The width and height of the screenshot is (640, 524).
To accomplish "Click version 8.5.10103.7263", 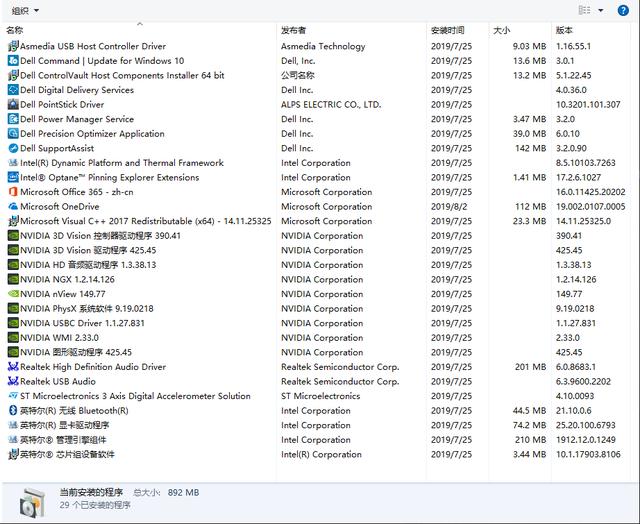I will (586, 163).
